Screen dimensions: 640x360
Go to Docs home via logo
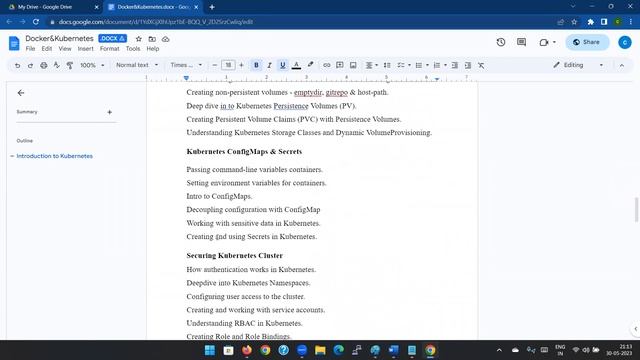pos(14,43)
